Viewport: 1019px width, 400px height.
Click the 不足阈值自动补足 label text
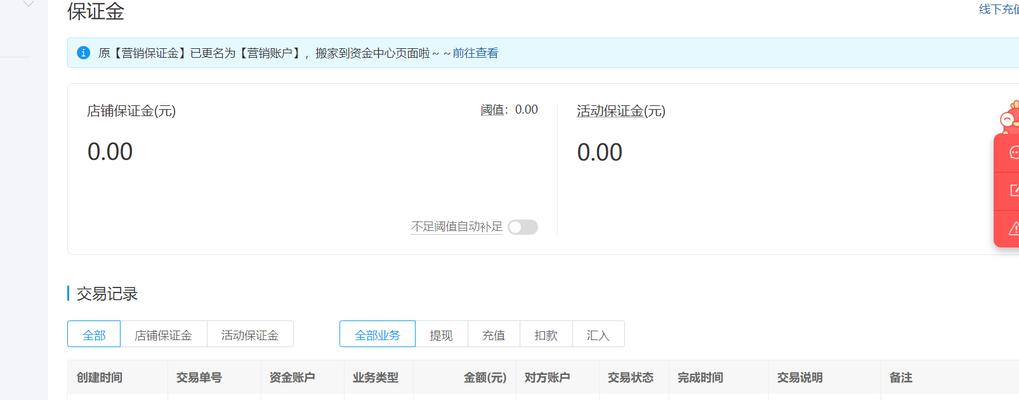coord(456,227)
